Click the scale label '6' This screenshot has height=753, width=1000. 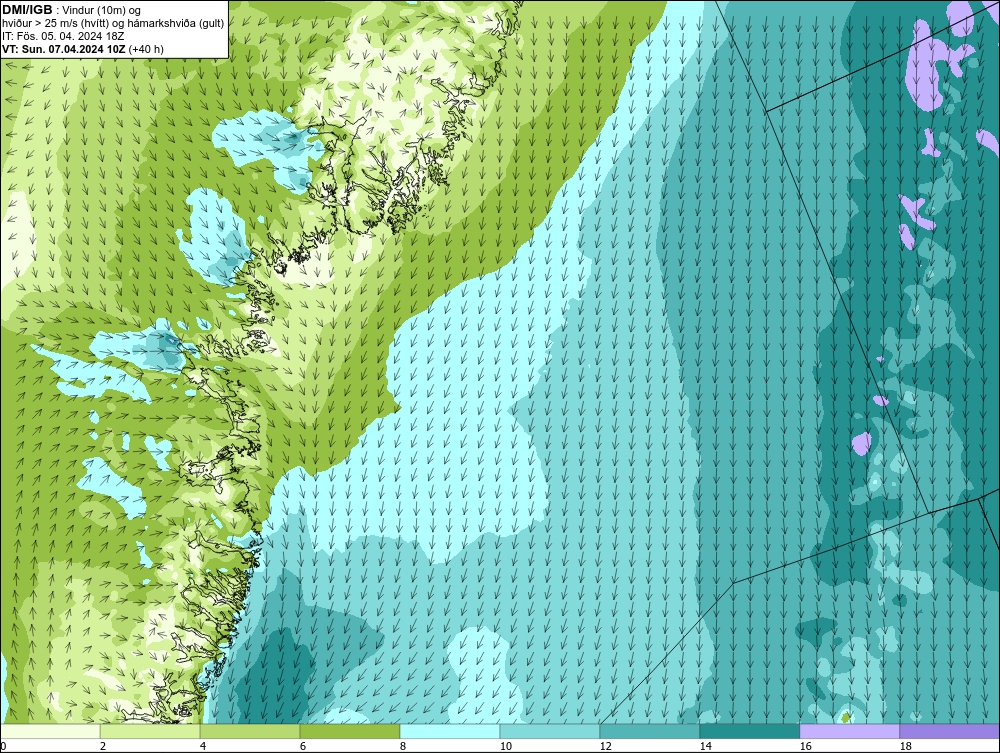303,746
